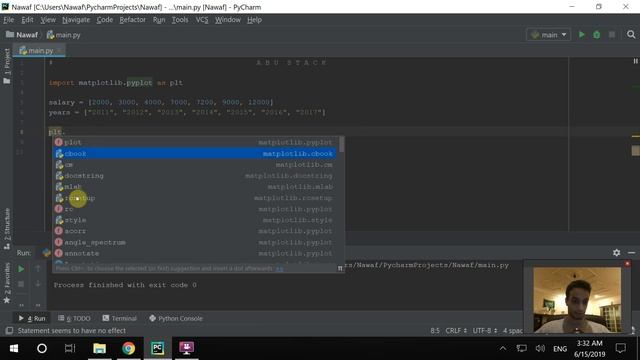Switch to the 4: Run bottom tab
The width and height of the screenshot is (640, 360).
[32, 318]
